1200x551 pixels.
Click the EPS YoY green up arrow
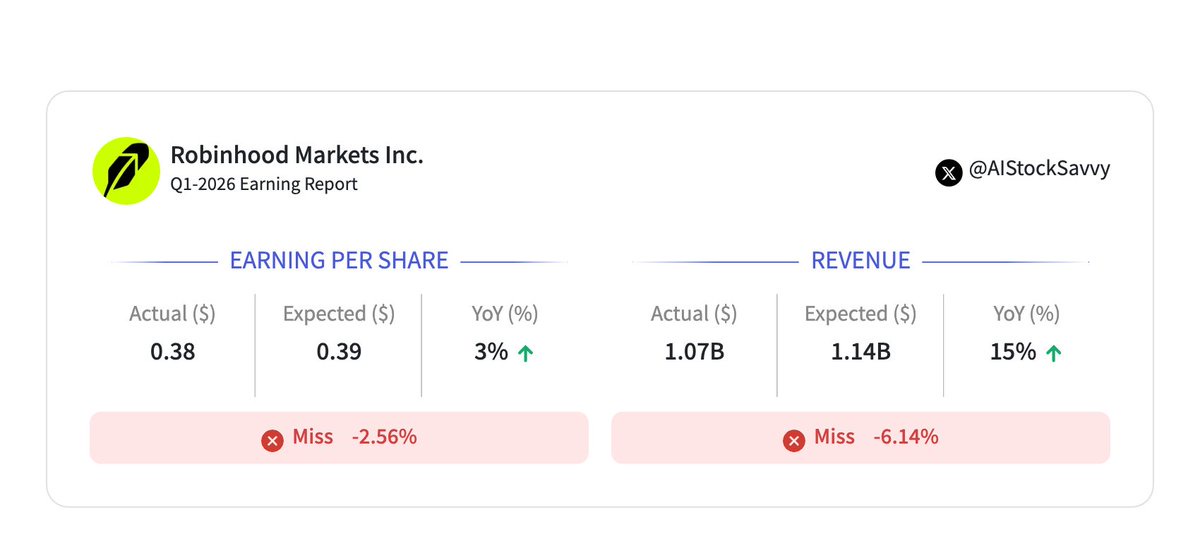tap(525, 353)
